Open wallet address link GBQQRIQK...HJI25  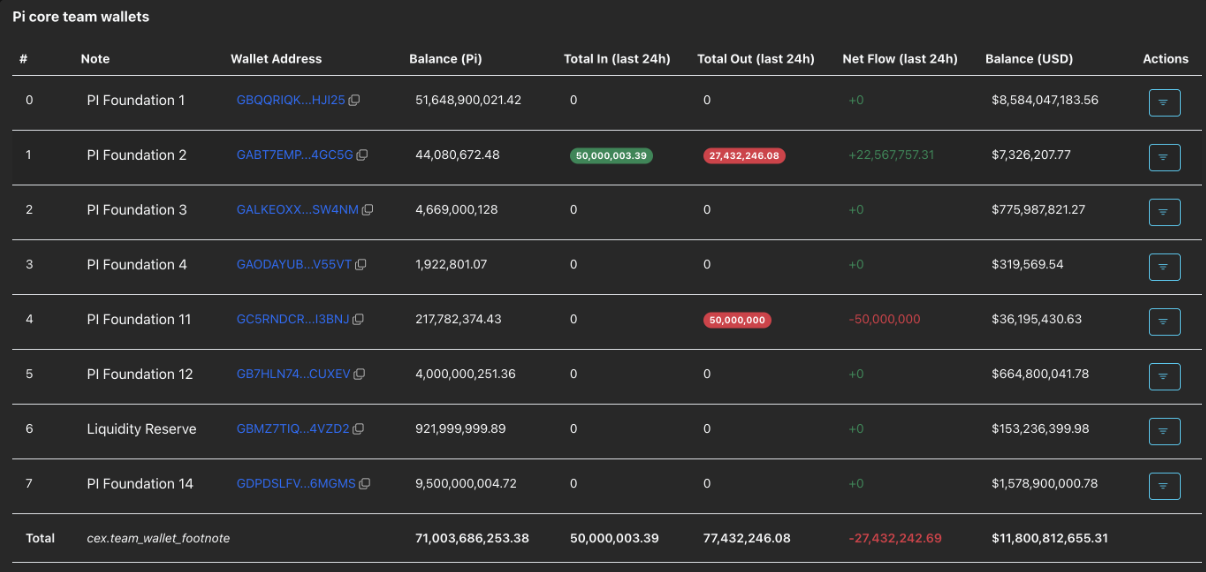[x=290, y=101]
